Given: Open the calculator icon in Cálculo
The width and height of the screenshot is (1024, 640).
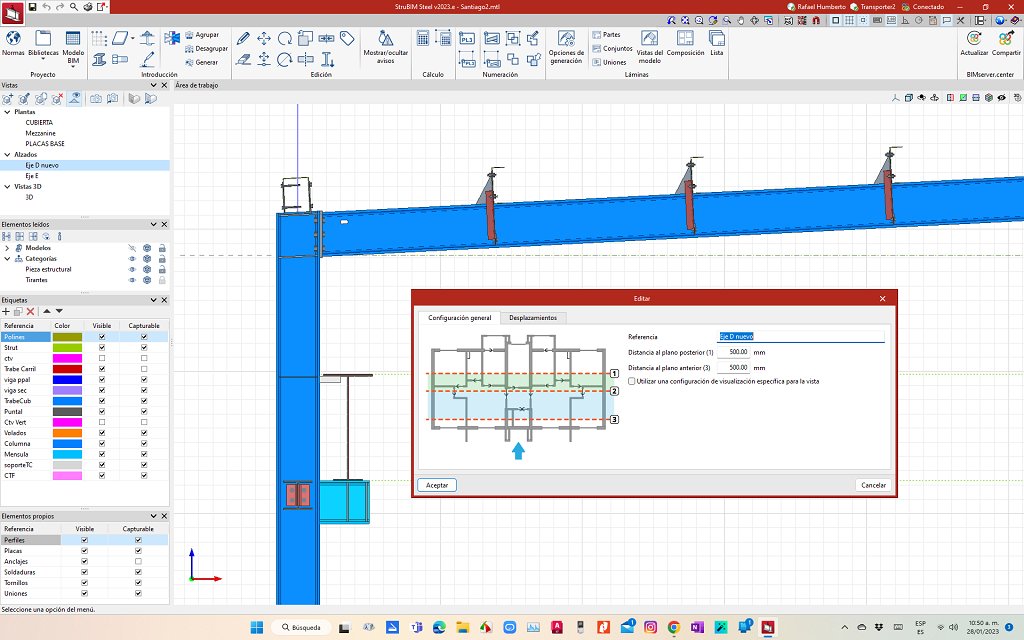Looking at the screenshot, I should (423, 38).
